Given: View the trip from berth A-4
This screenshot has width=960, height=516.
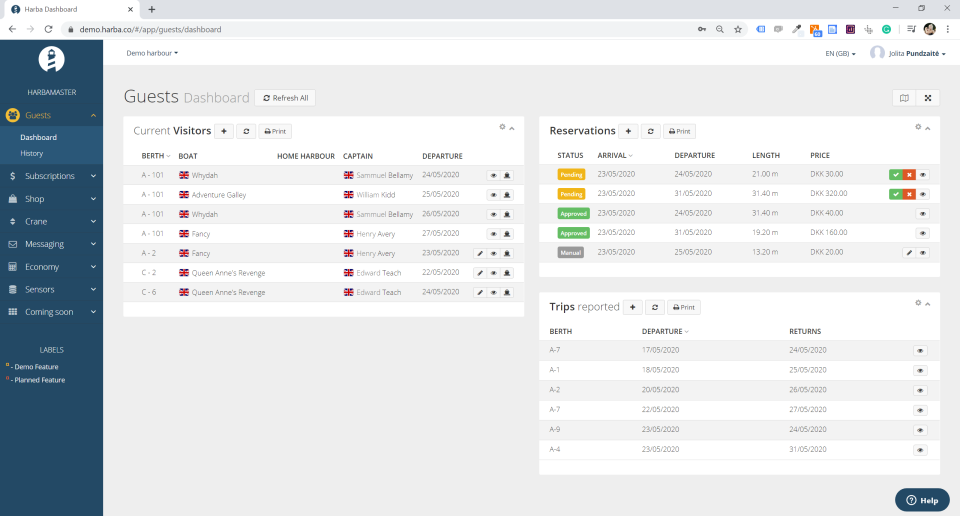Looking at the screenshot, I should coord(920,450).
